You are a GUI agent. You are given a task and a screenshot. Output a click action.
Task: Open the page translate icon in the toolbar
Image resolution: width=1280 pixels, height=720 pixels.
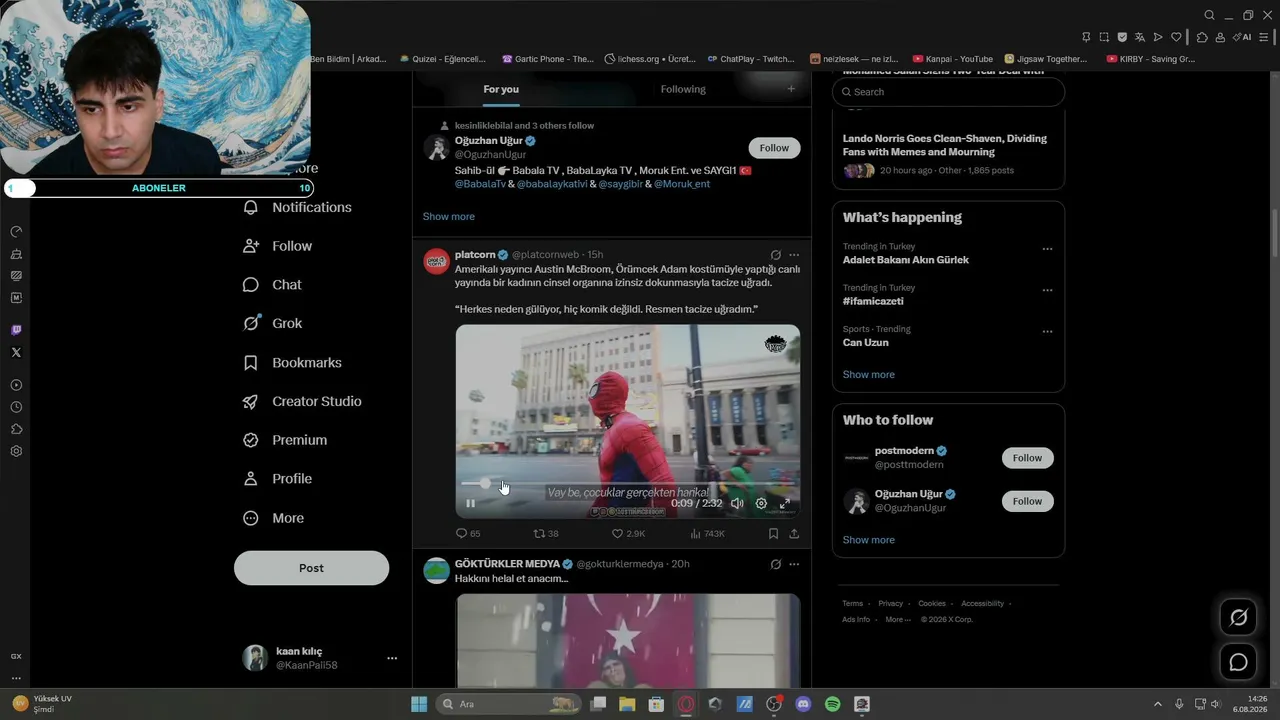coord(1140,37)
